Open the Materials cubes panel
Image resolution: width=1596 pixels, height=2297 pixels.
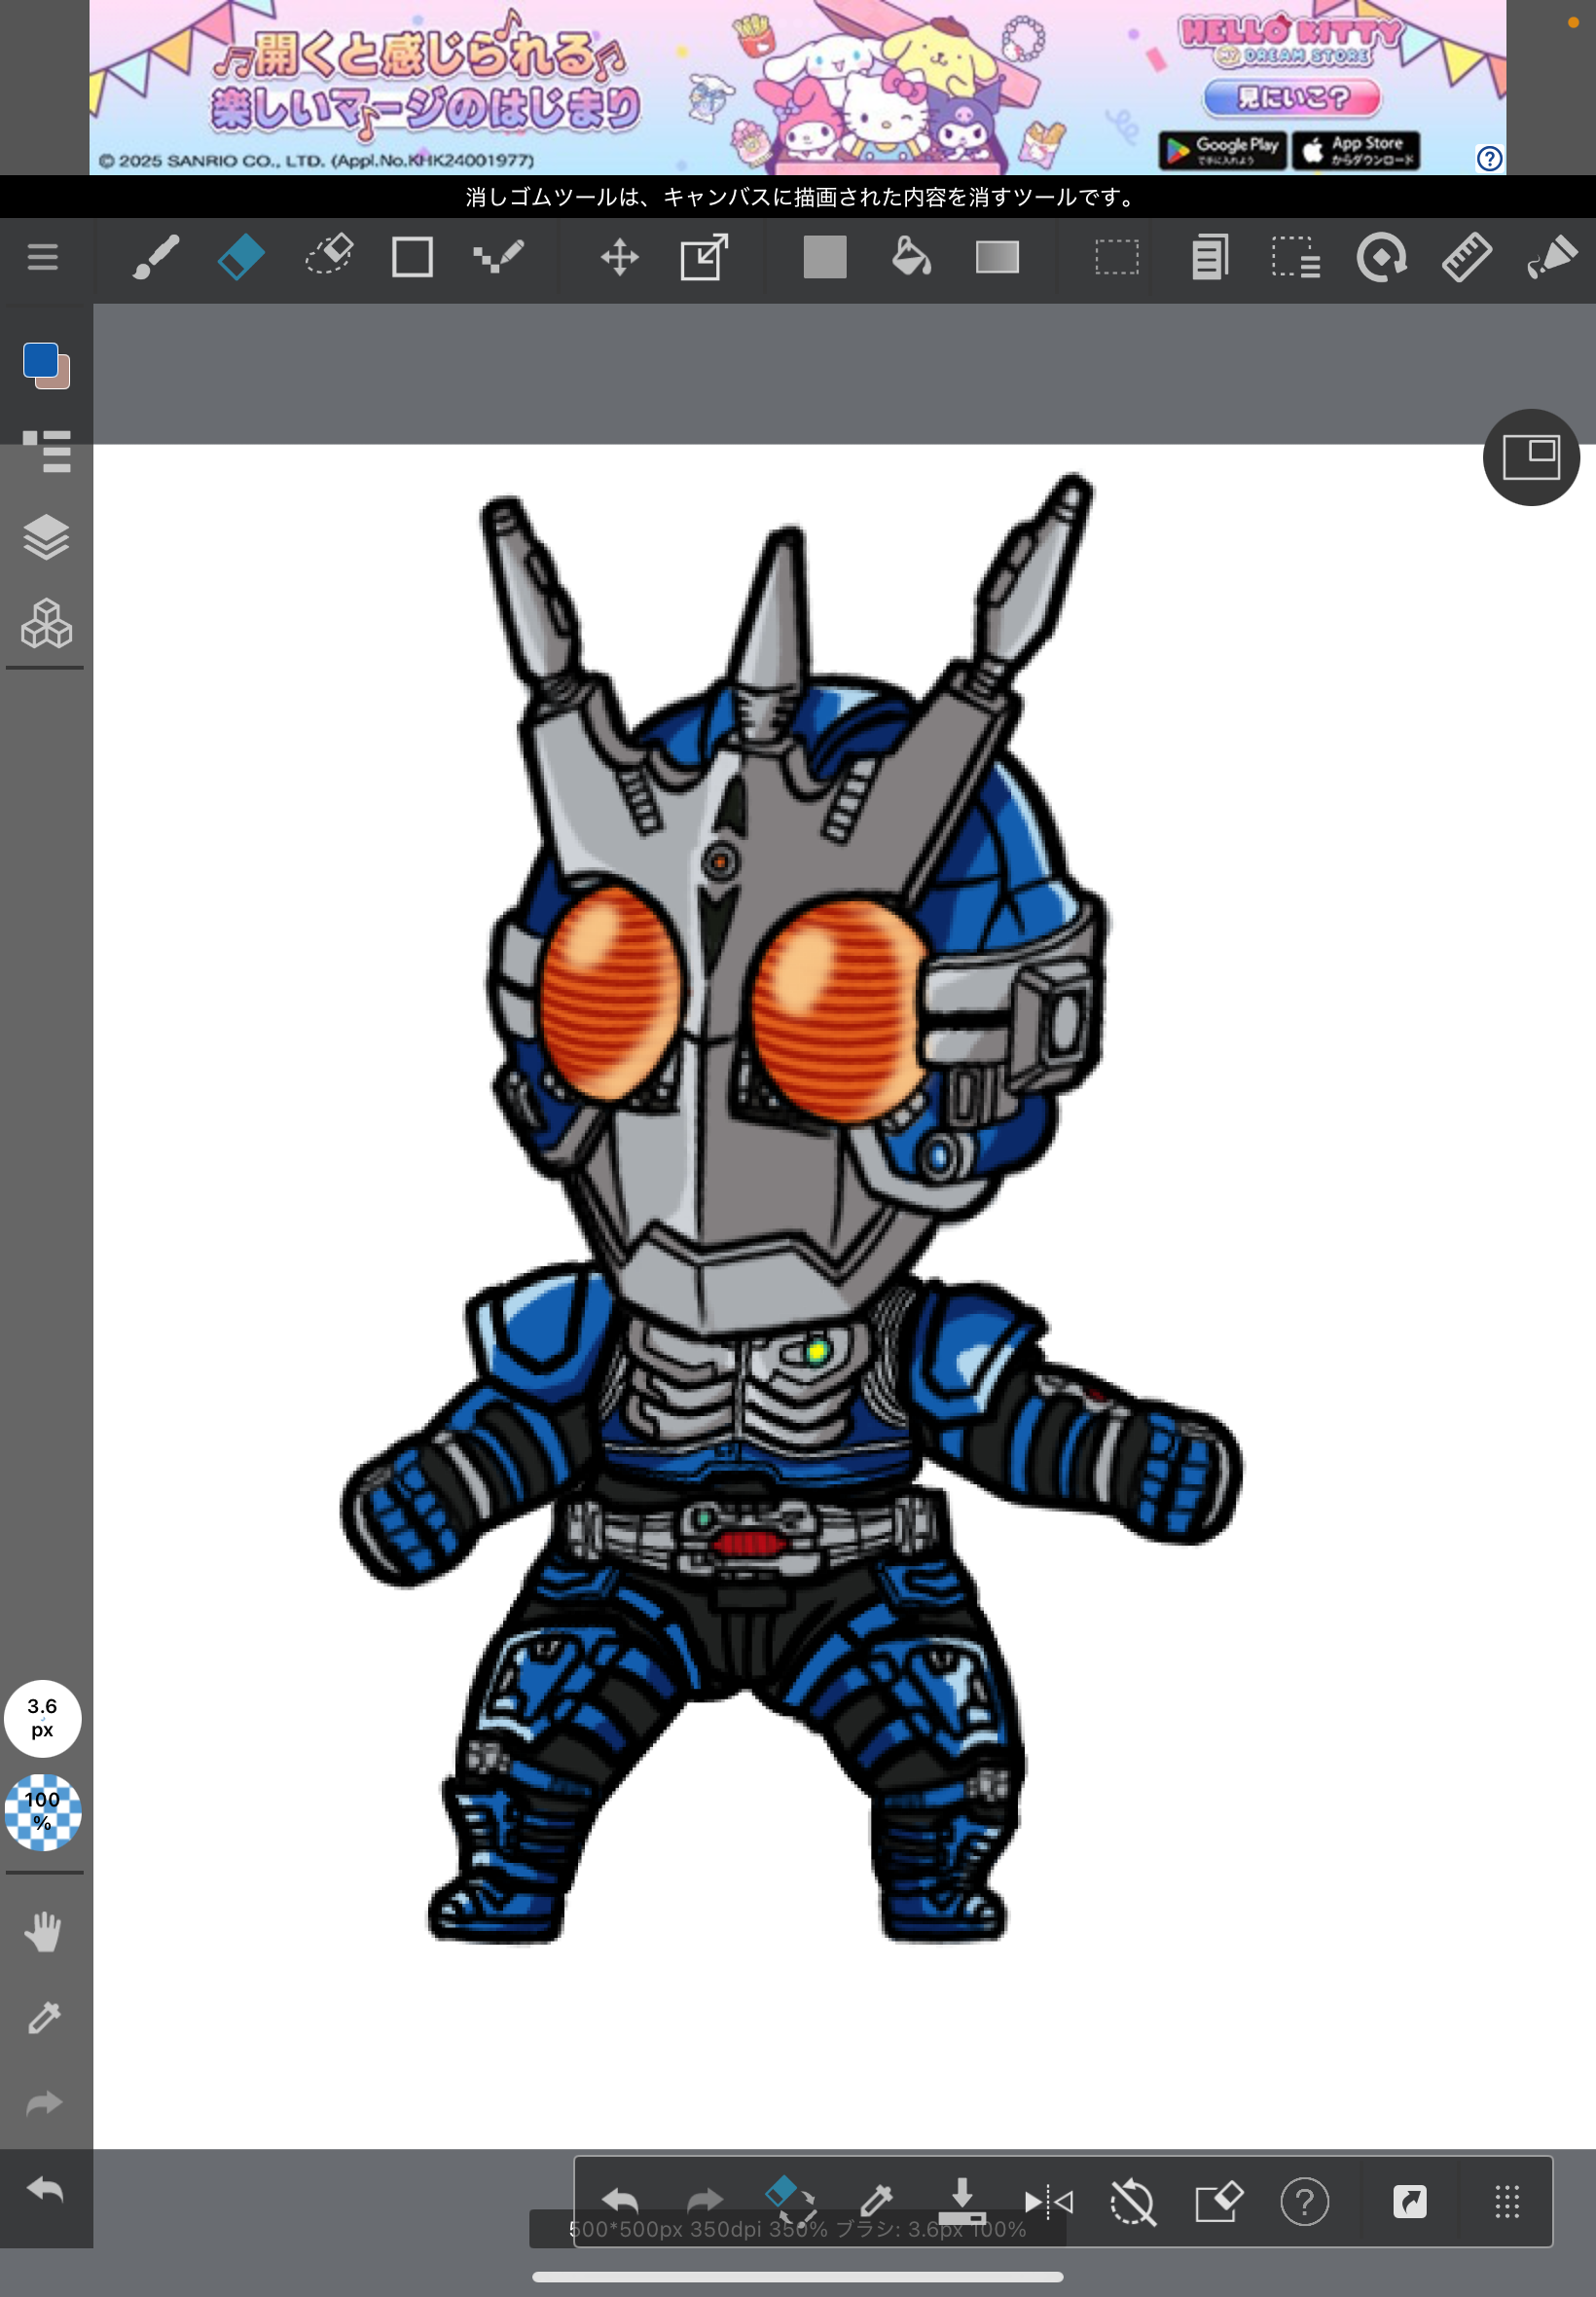click(46, 624)
